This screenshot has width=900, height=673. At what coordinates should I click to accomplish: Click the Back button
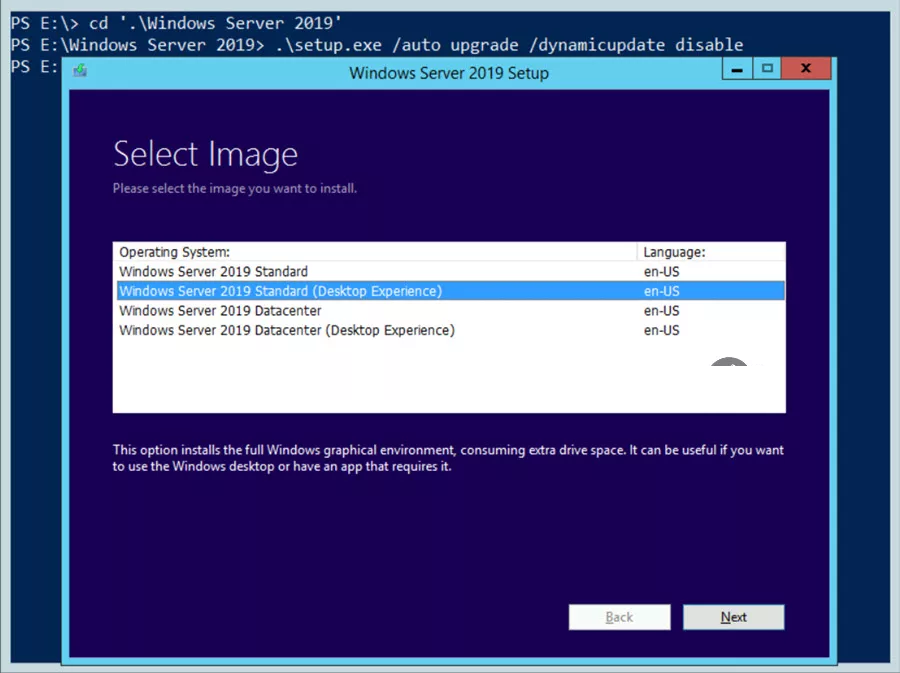(x=619, y=617)
